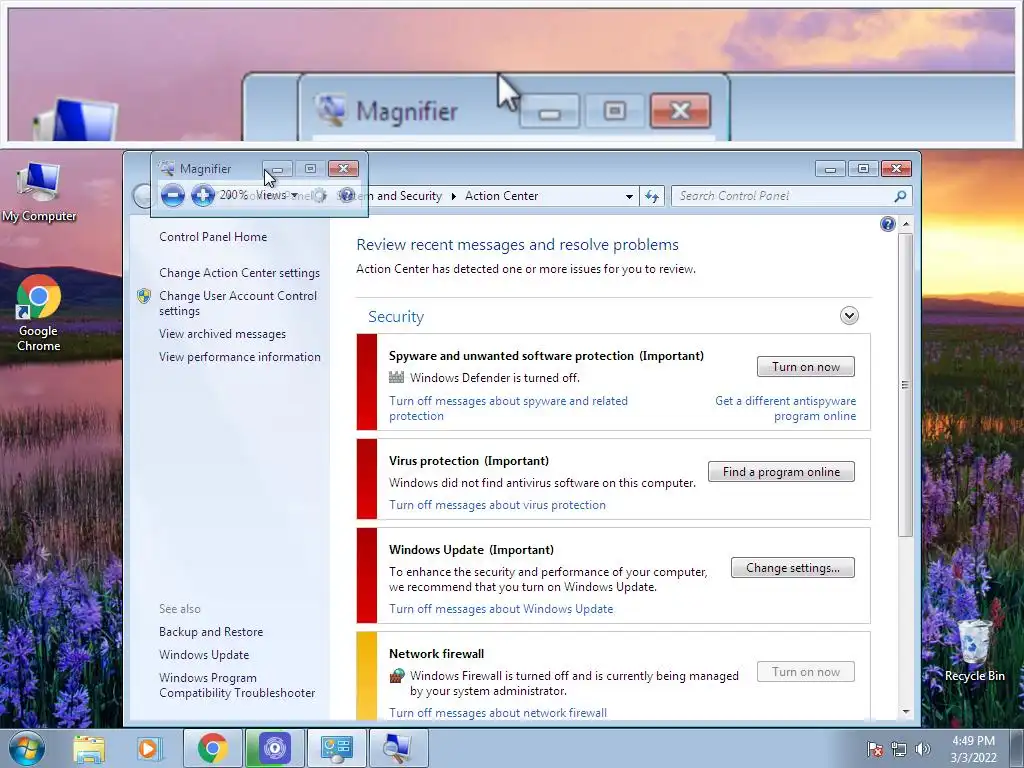Open Chrome from the taskbar
The width and height of the screenshot is (1024, 768).
click(213, 748)
